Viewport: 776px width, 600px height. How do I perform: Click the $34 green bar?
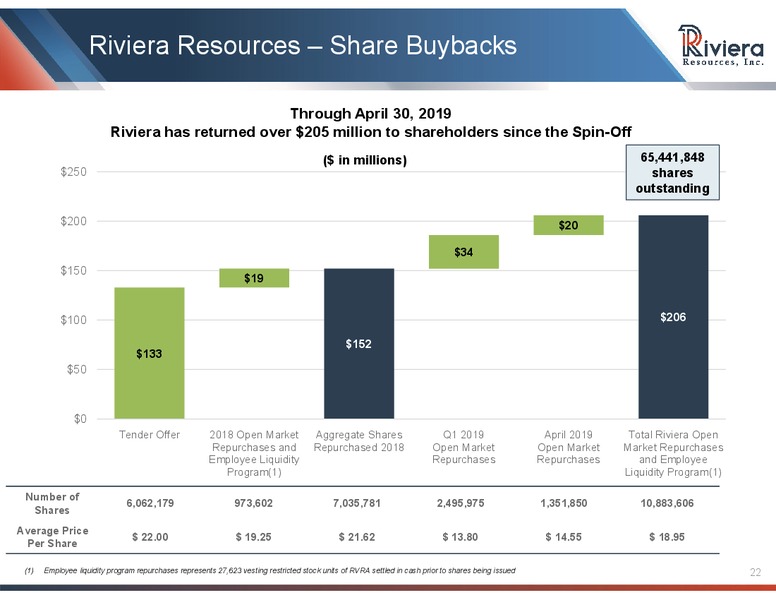pos(464,252)
